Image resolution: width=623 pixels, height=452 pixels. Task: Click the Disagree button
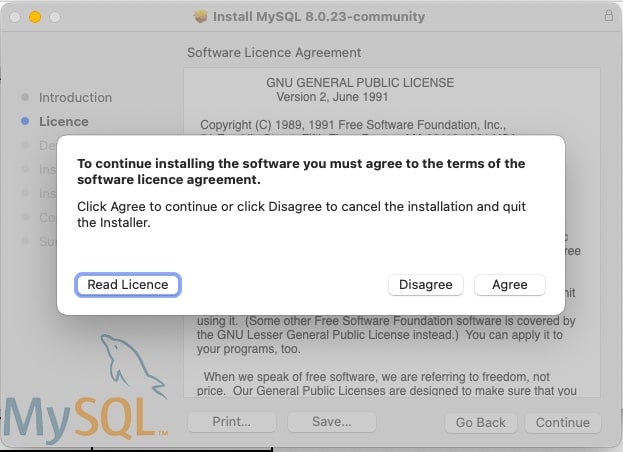tap(426, 285)
